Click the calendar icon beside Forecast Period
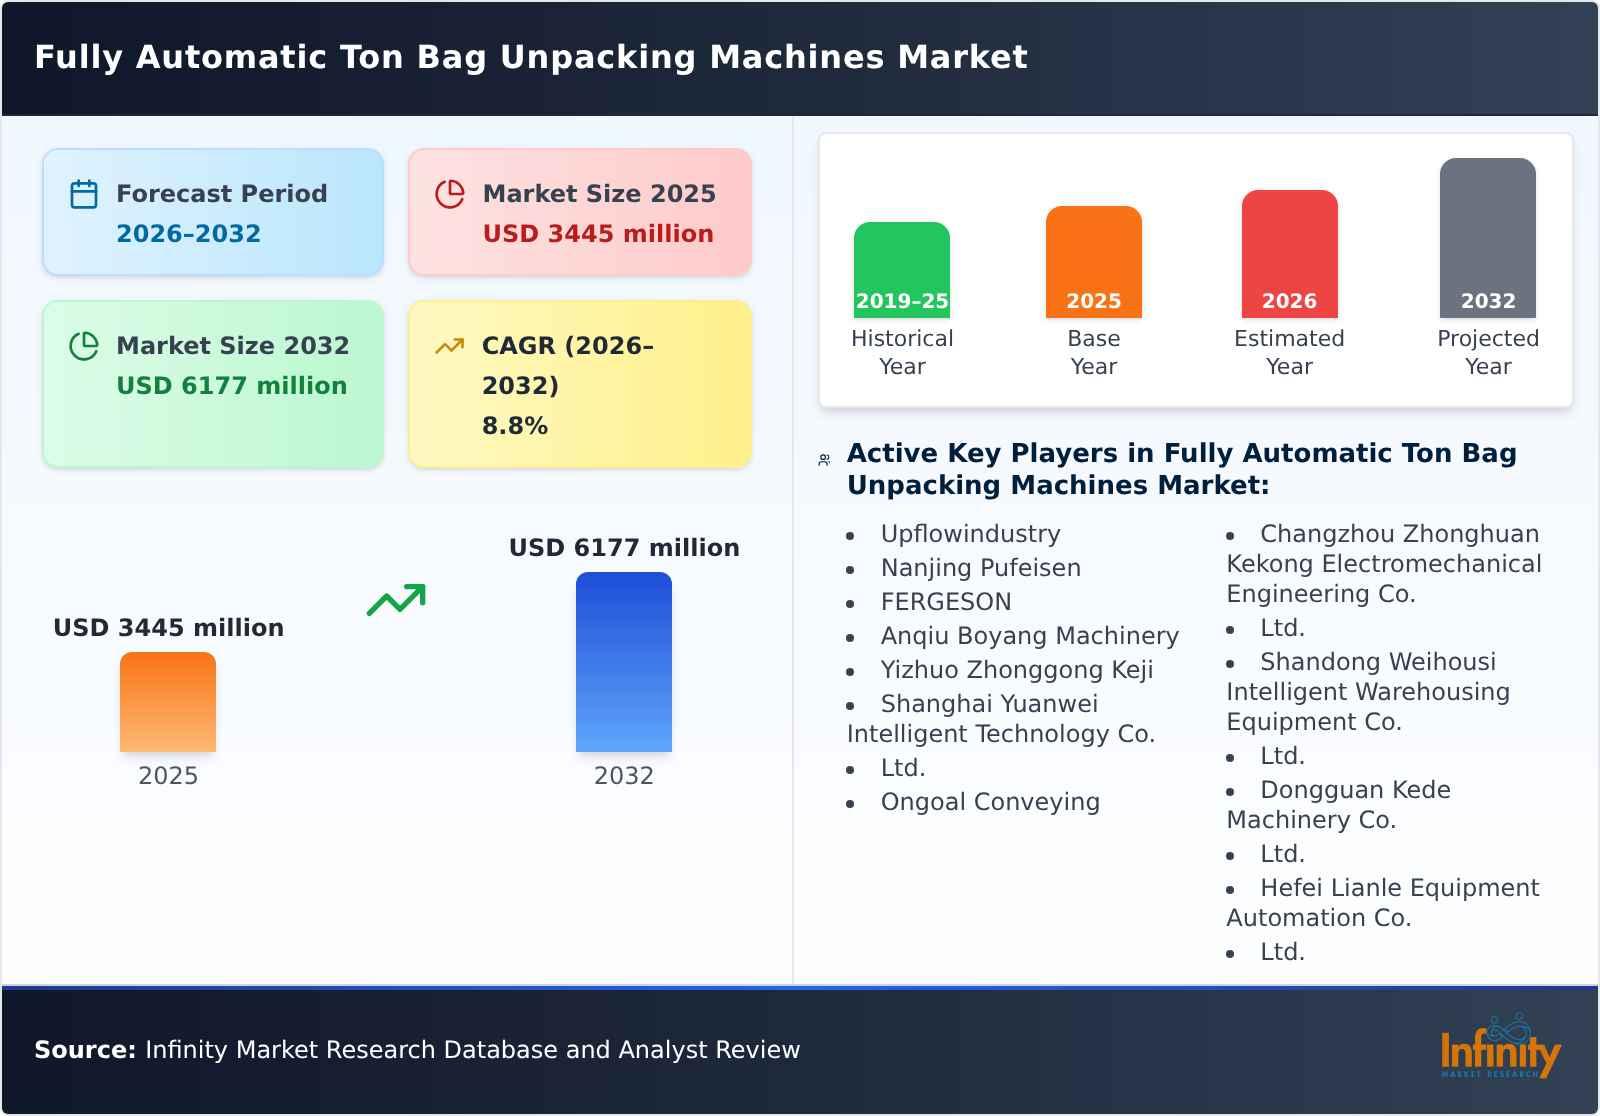This screenshot has width=1600, height=1116. coord(84,194)
